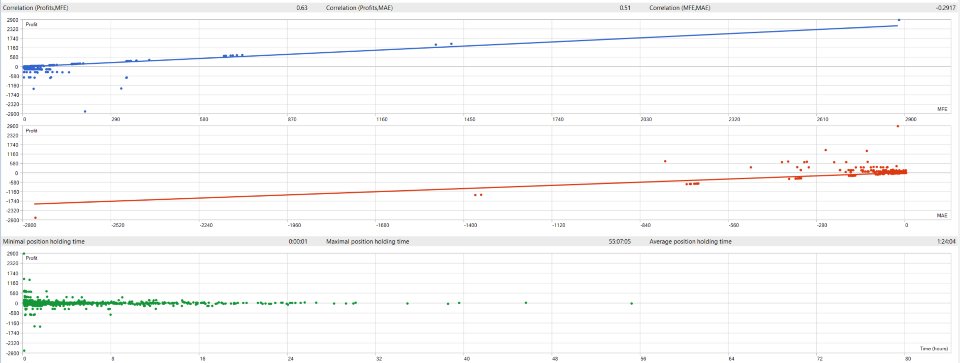This screenshot has height=363, width=960.
Task: Click the -2800 tick on the MAE axis
Action: pyautogui.click(x=30, y=225)
